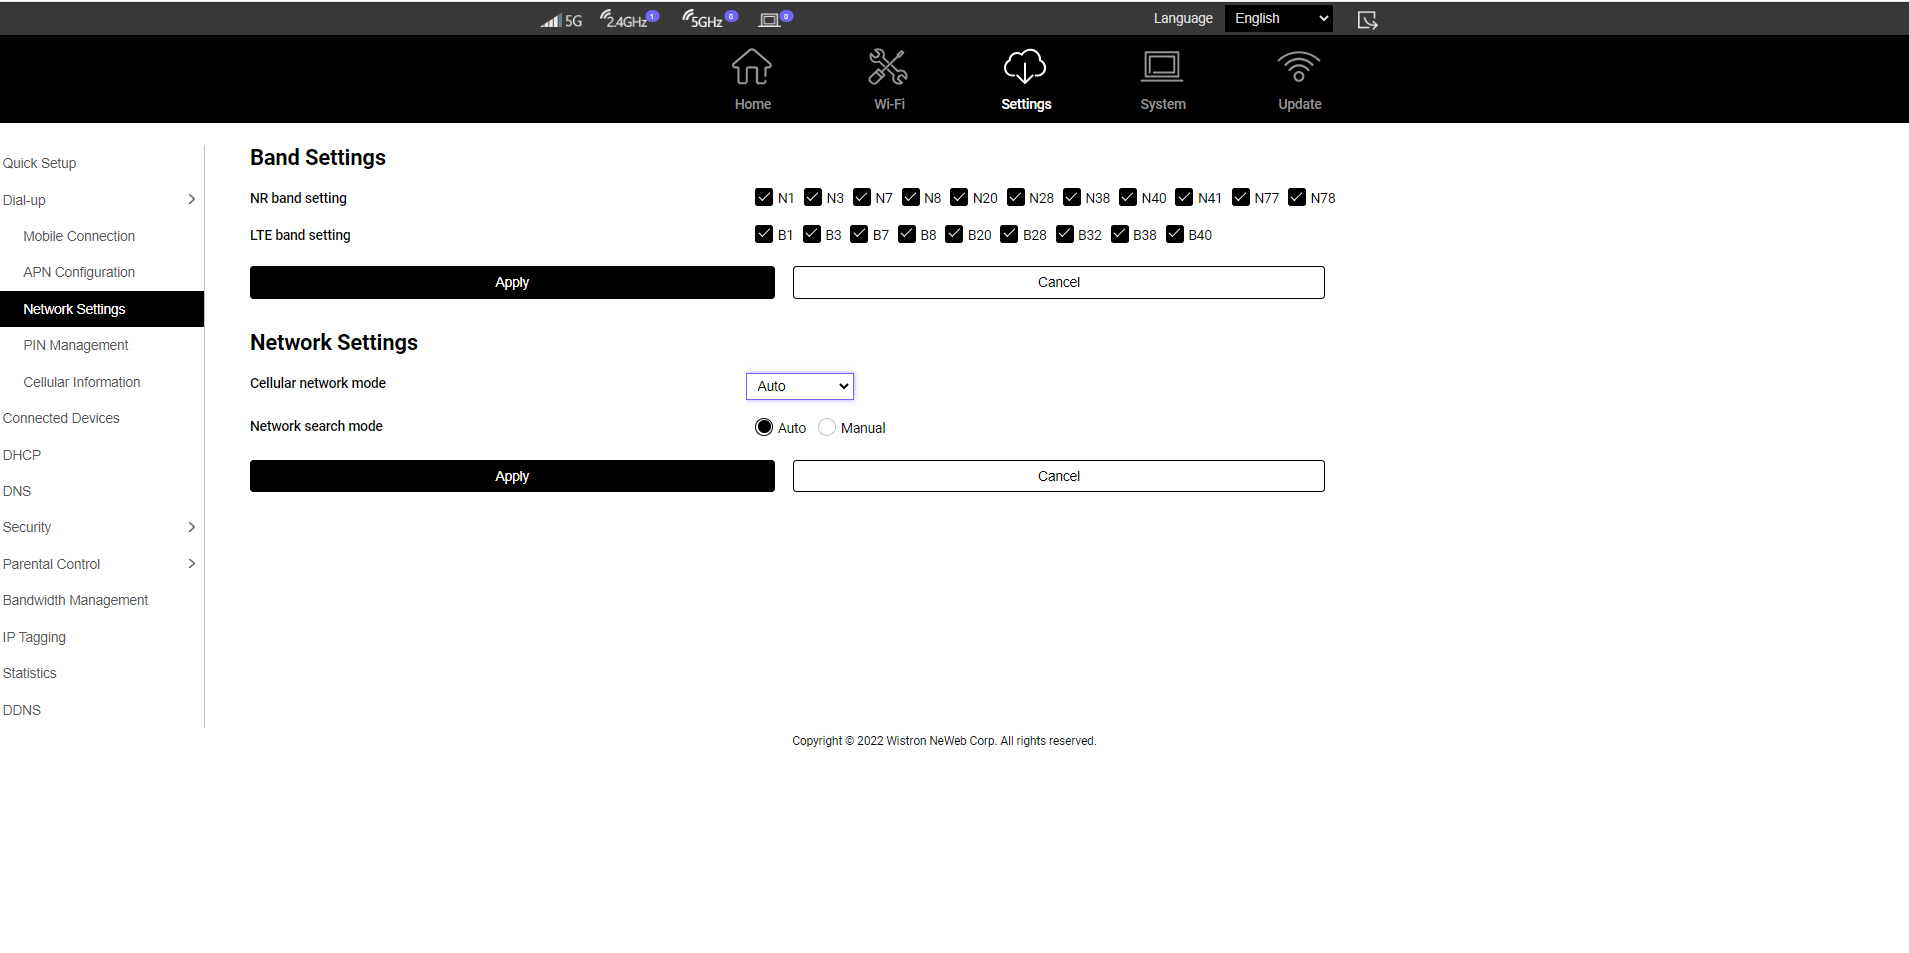Cancel the Network Settings changes
The image size is (1909, 953).
coord(1059,476)
